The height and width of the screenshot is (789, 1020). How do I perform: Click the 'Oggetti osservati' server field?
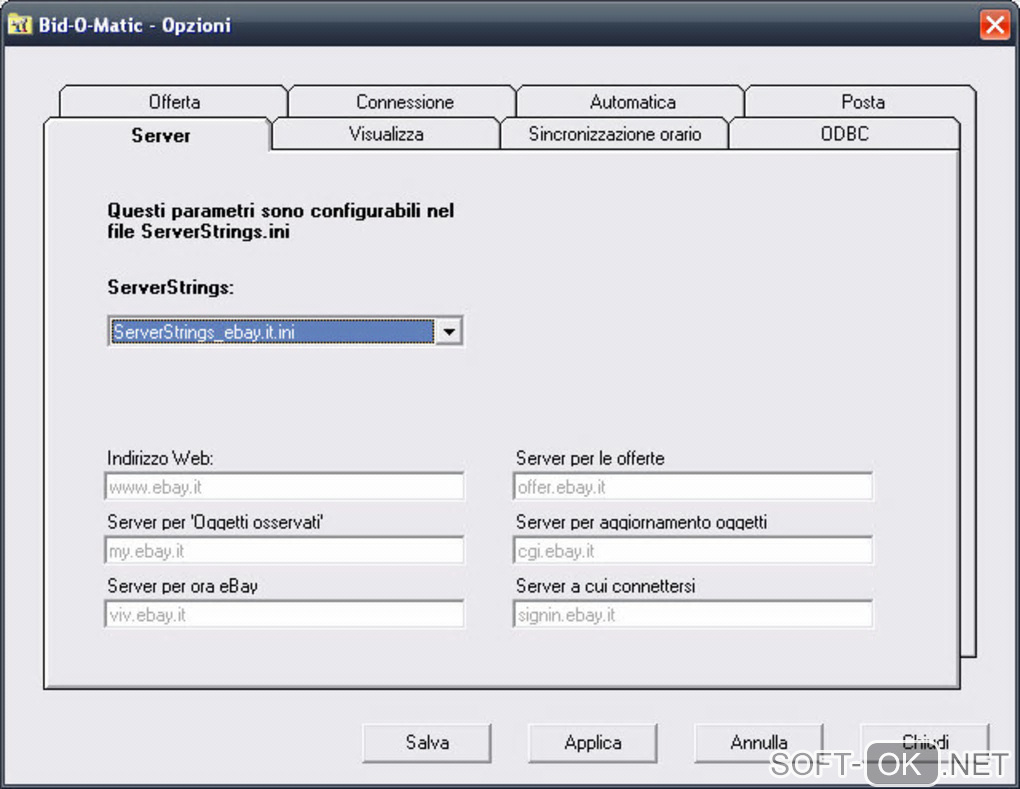[x=284, y=550]
